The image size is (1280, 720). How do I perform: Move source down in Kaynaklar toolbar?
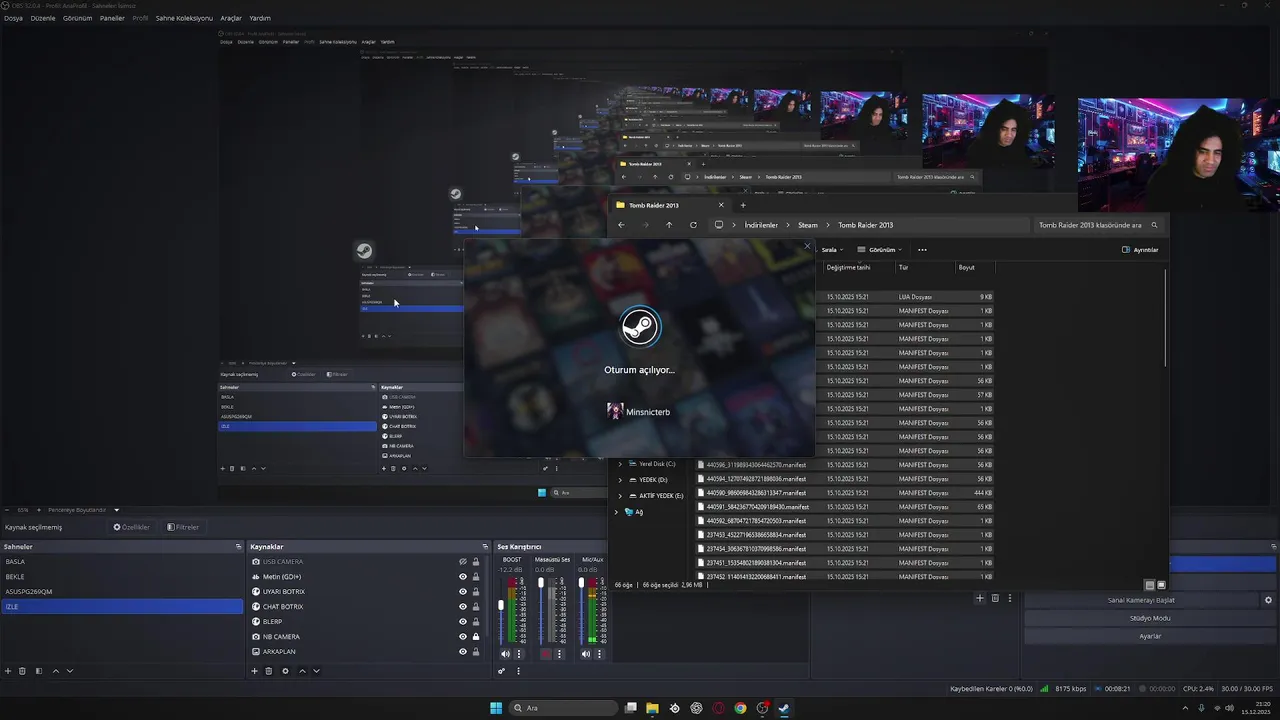click(316, 671)
